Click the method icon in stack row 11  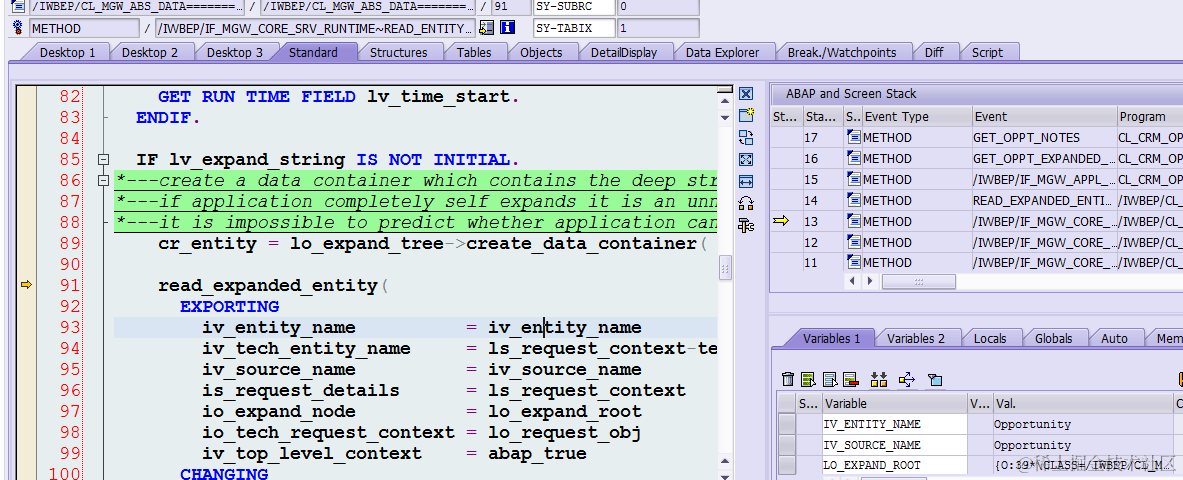pyautogui.click(x=853, y=263)
